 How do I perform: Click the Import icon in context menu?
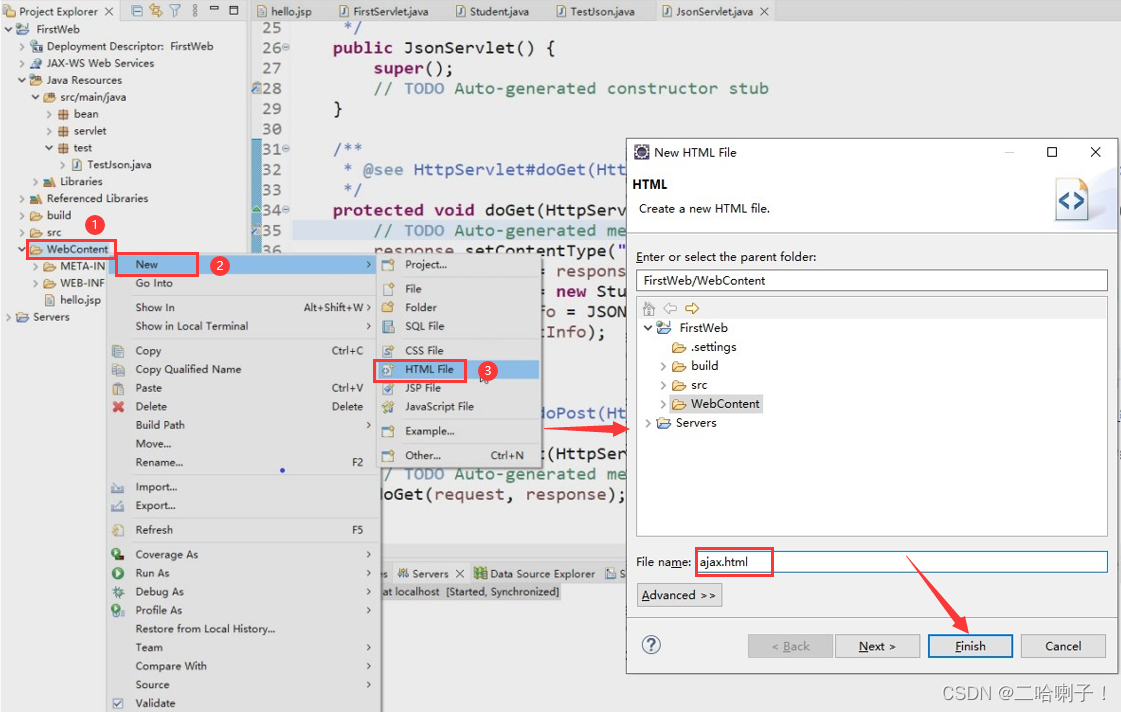coord(118,488)
